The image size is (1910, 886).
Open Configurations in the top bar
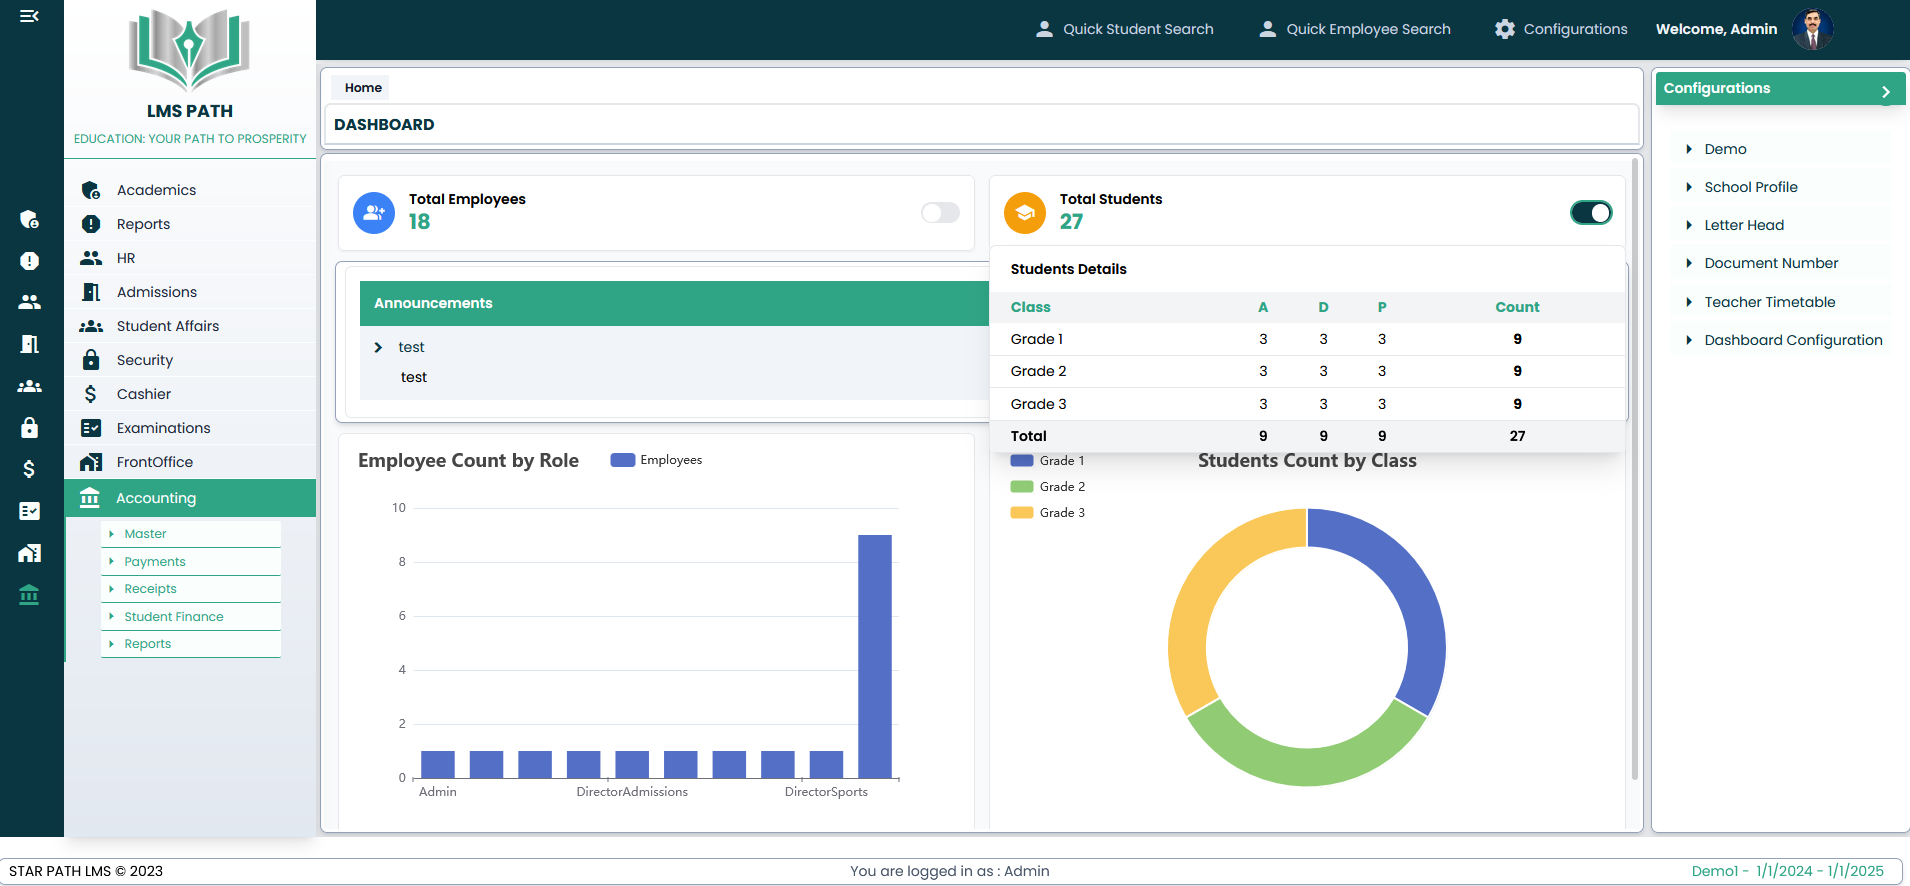(x=1561, y=29)
